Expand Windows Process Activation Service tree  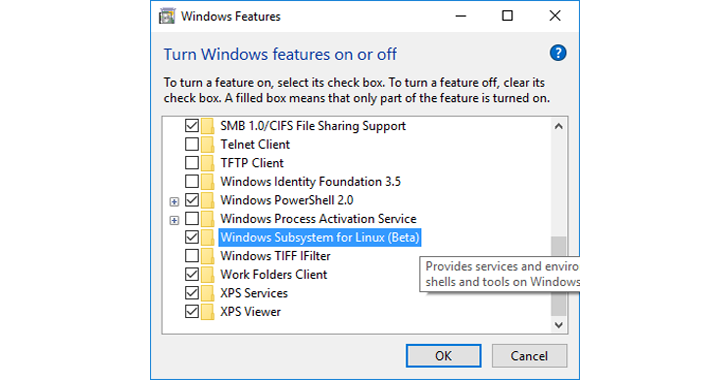coord(174,220)
